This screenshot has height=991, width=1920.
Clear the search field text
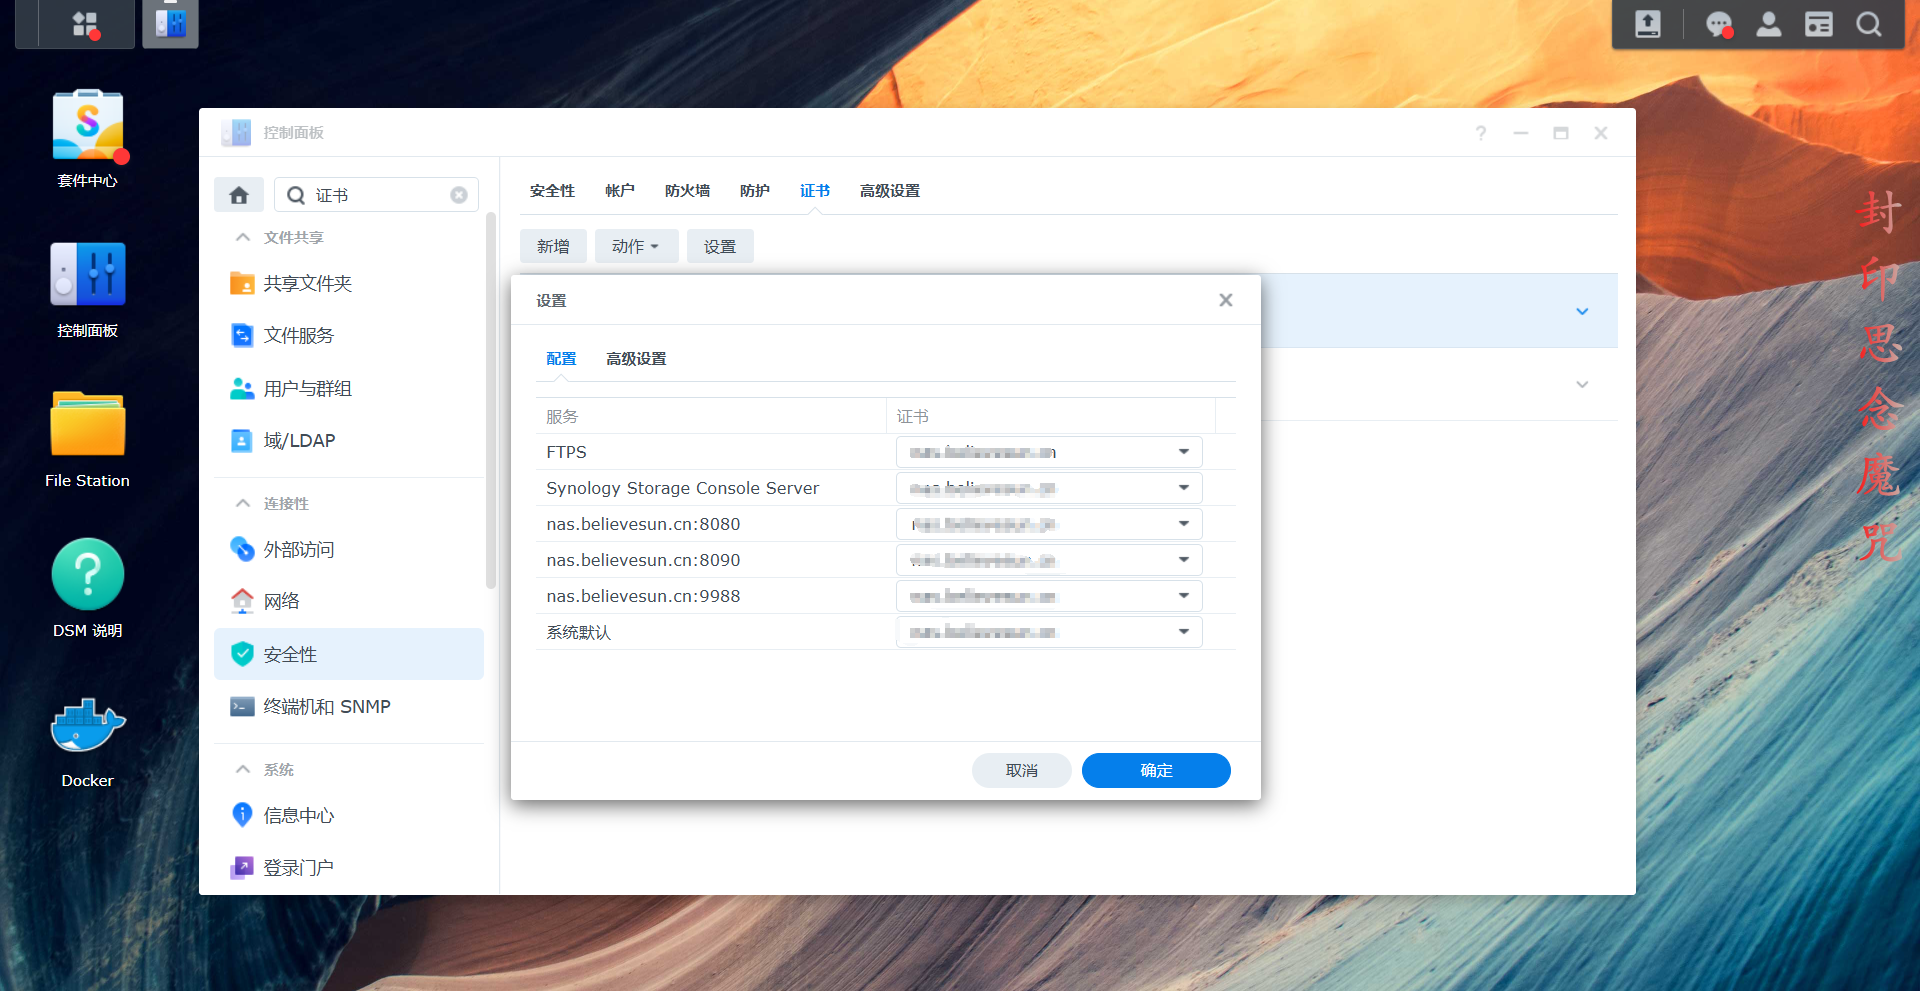pos(459,195)
